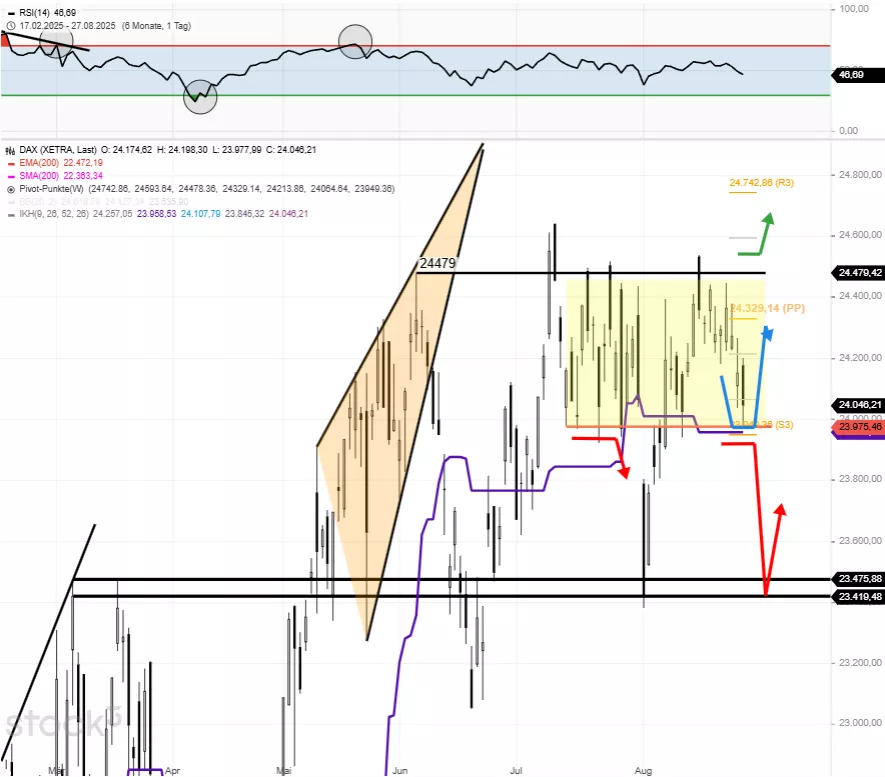Click the 23.800,00 price axis label
The image size is (885, 777).
click(x=860, y=479)
